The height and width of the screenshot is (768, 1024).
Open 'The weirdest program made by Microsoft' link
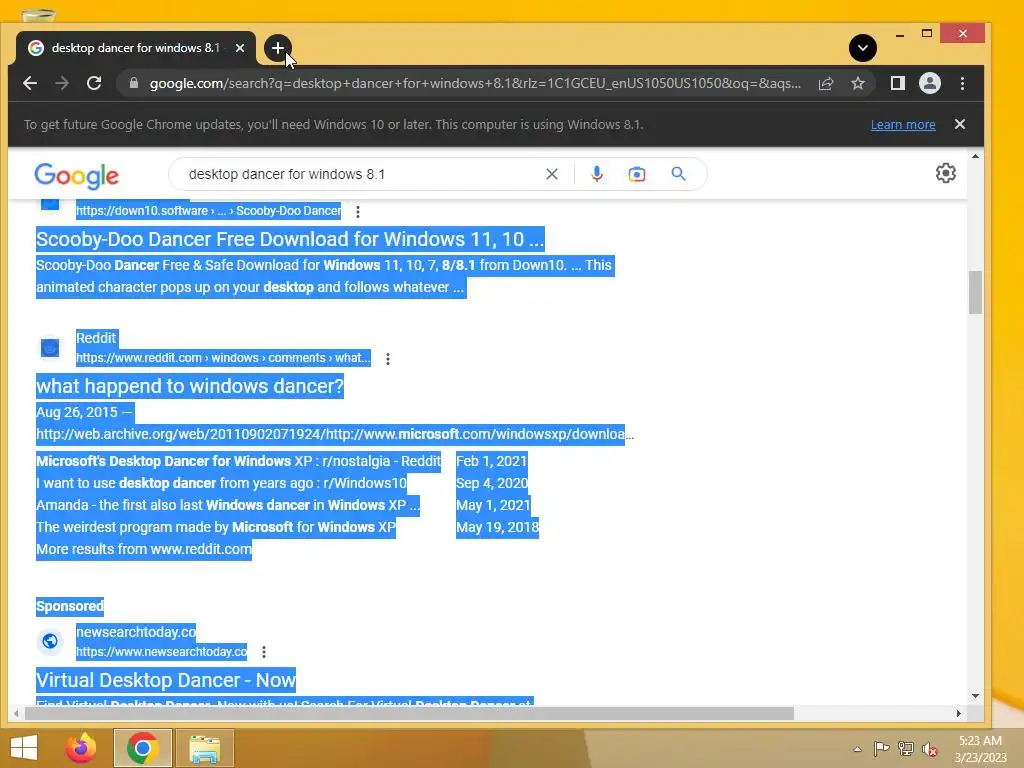[x=216, y=527]
